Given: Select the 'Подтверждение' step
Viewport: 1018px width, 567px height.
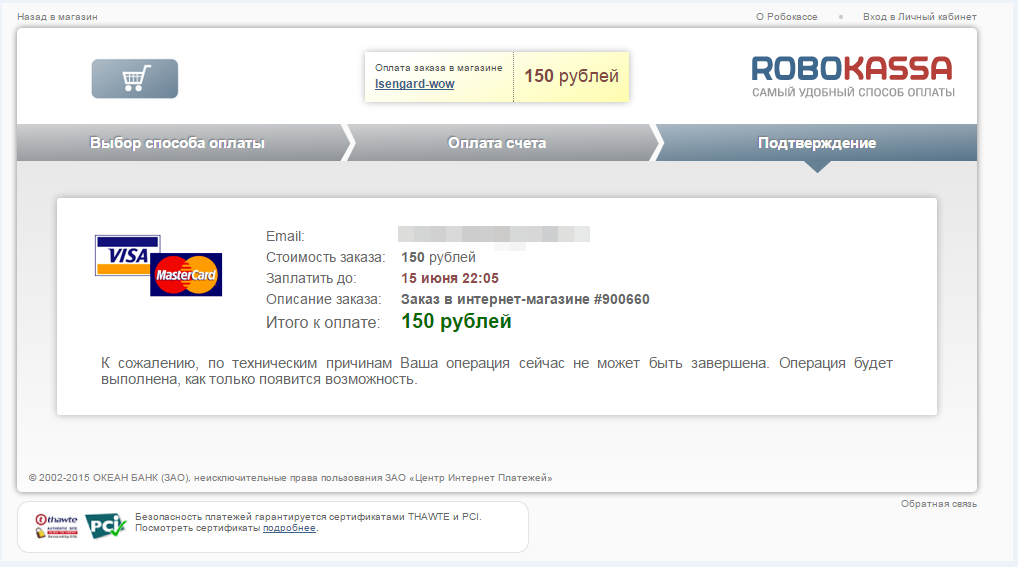Looking at the screenshot, I should tap(816, 143).
